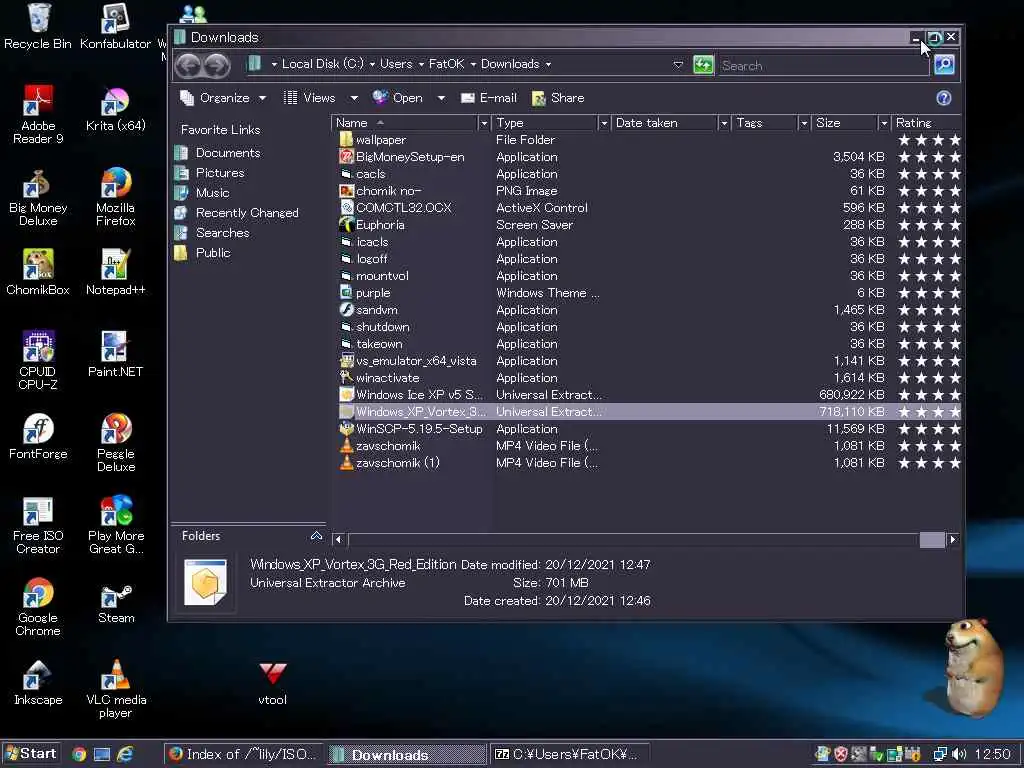The image size is (1024, 768).
Task: Open the Name column filter dropdown
Action: point(484,123)
